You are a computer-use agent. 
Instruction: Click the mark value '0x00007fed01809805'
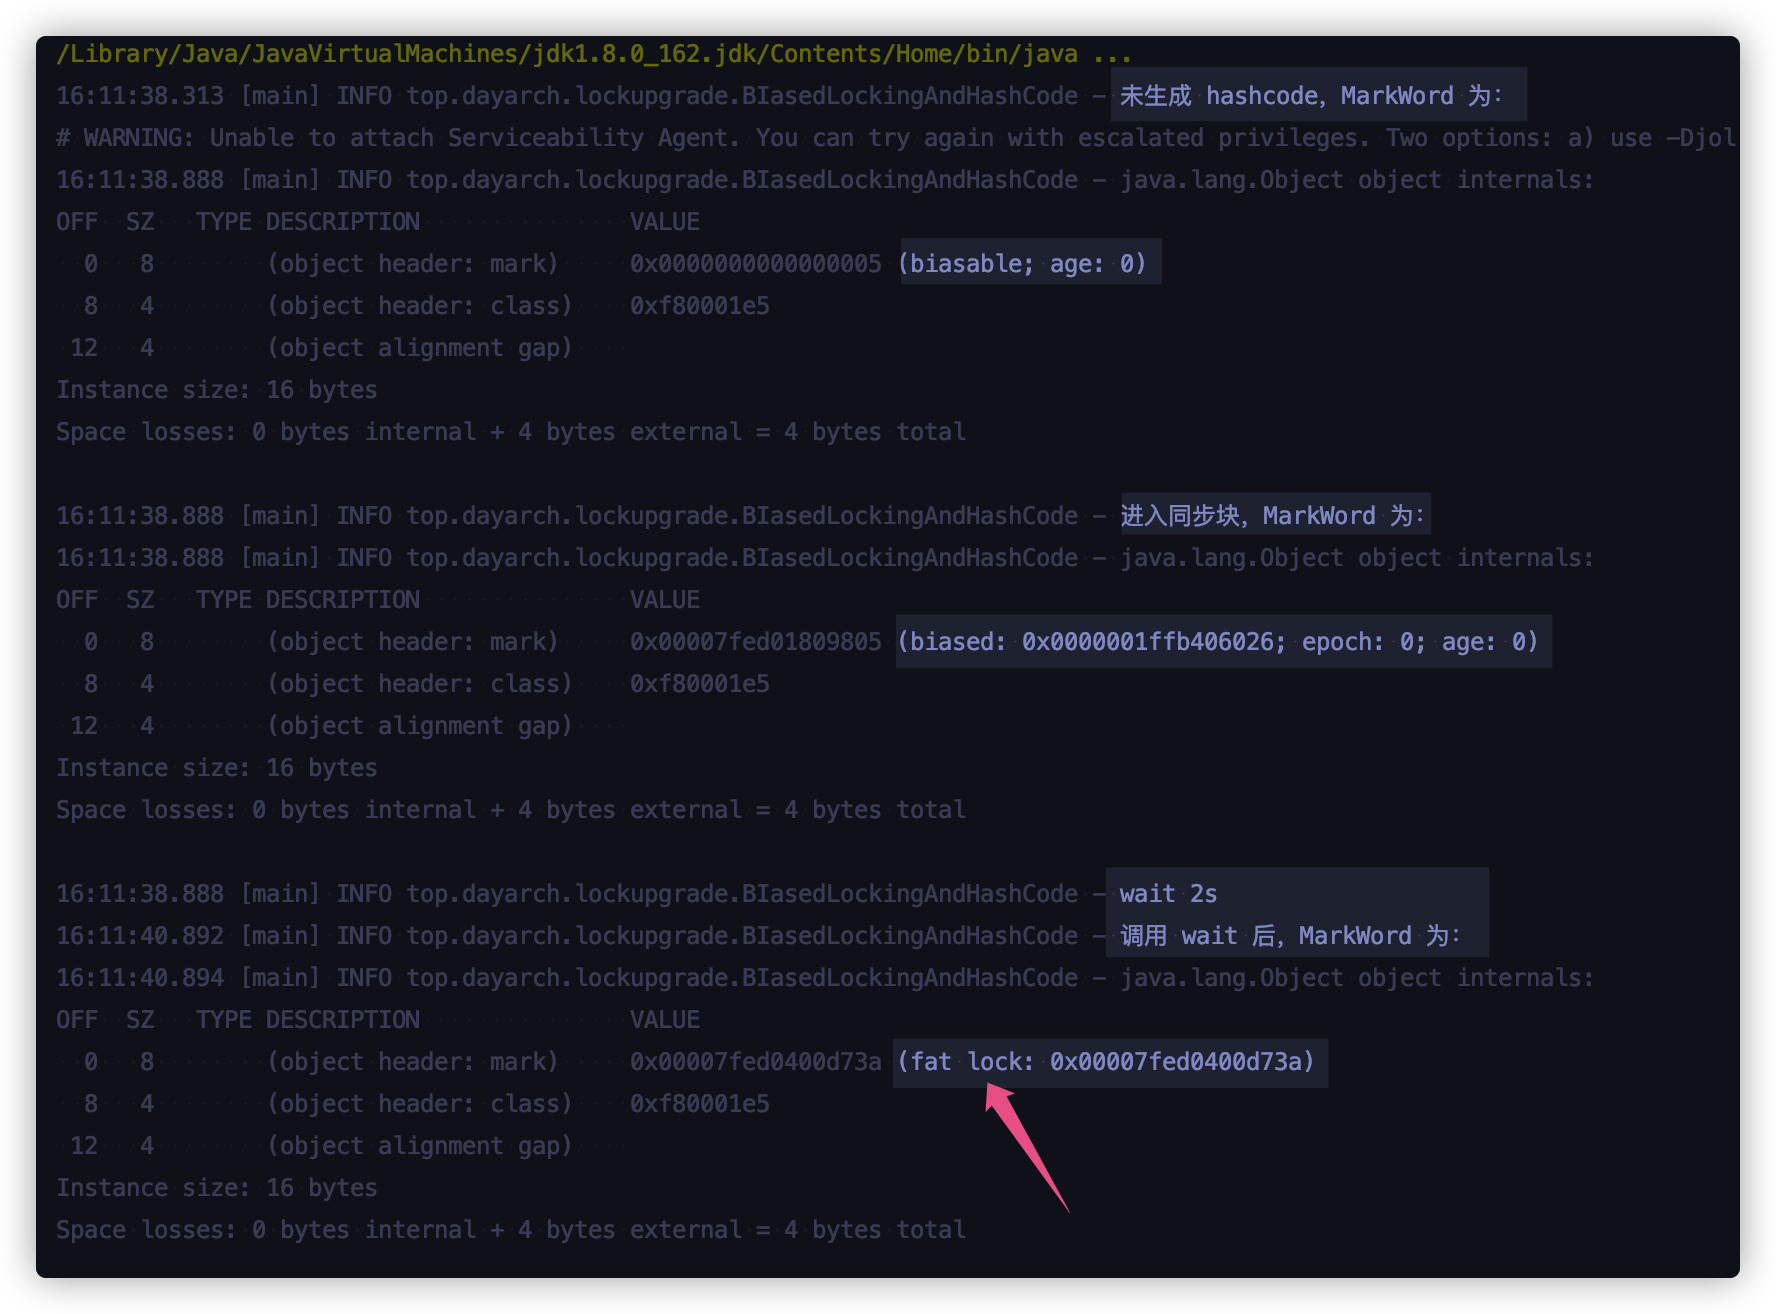tap(755, 642)
